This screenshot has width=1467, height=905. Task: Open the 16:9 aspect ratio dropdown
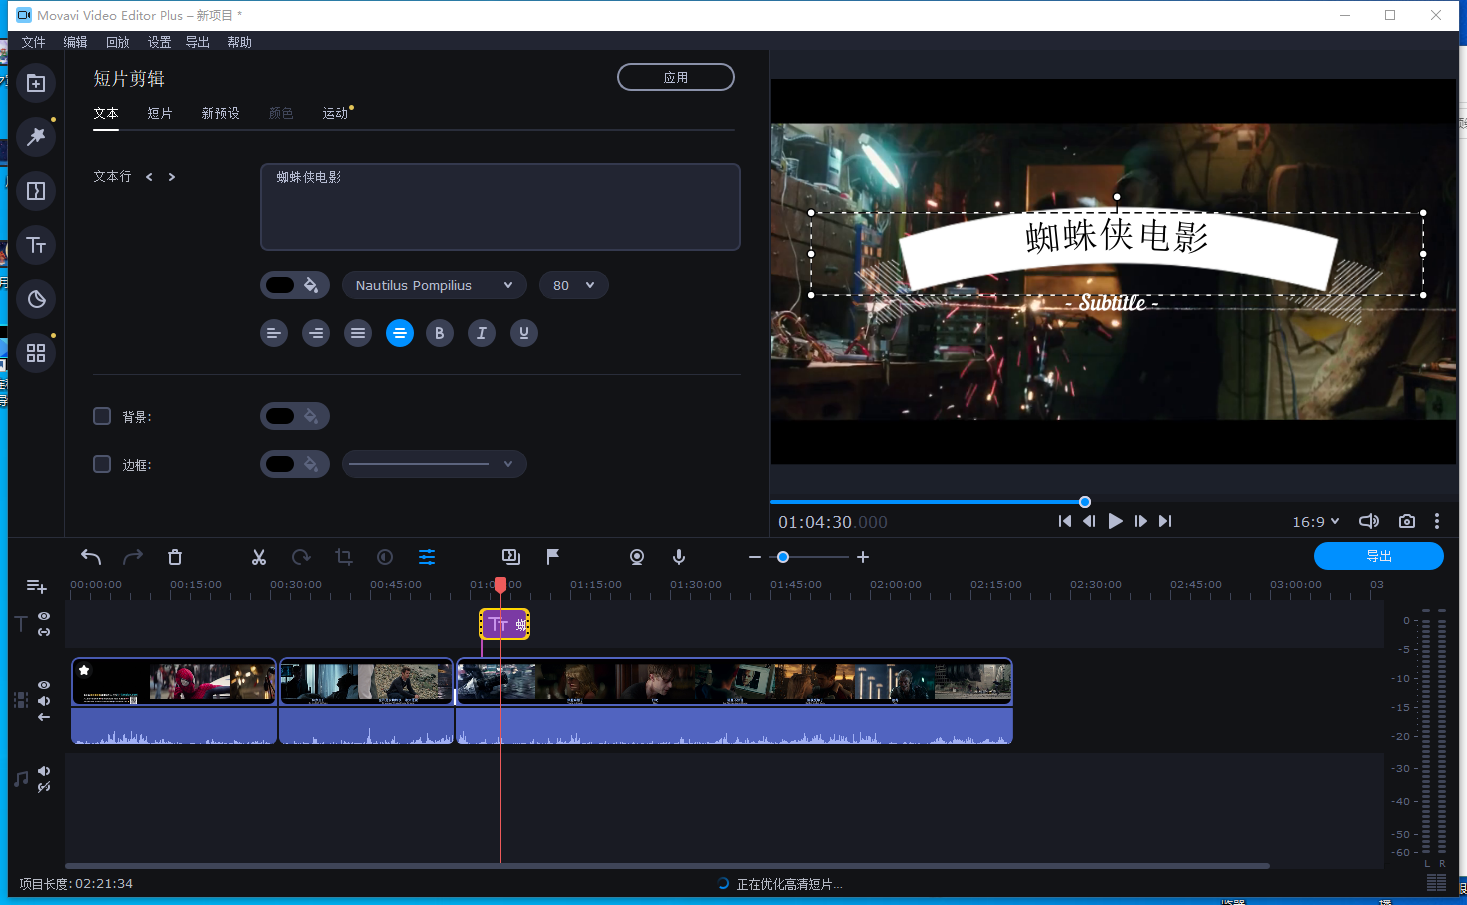coord(1315,521)
